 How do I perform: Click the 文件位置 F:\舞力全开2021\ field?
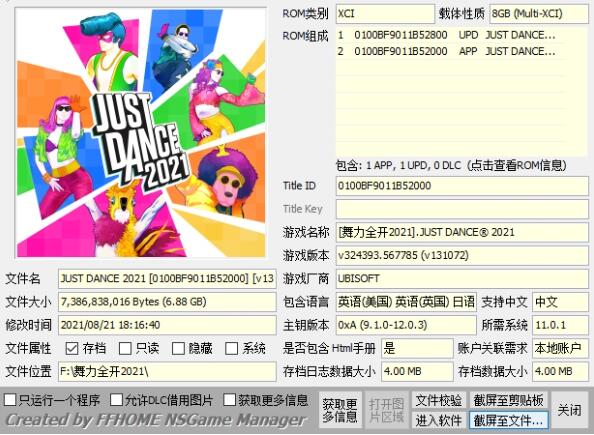pos(167,371)
